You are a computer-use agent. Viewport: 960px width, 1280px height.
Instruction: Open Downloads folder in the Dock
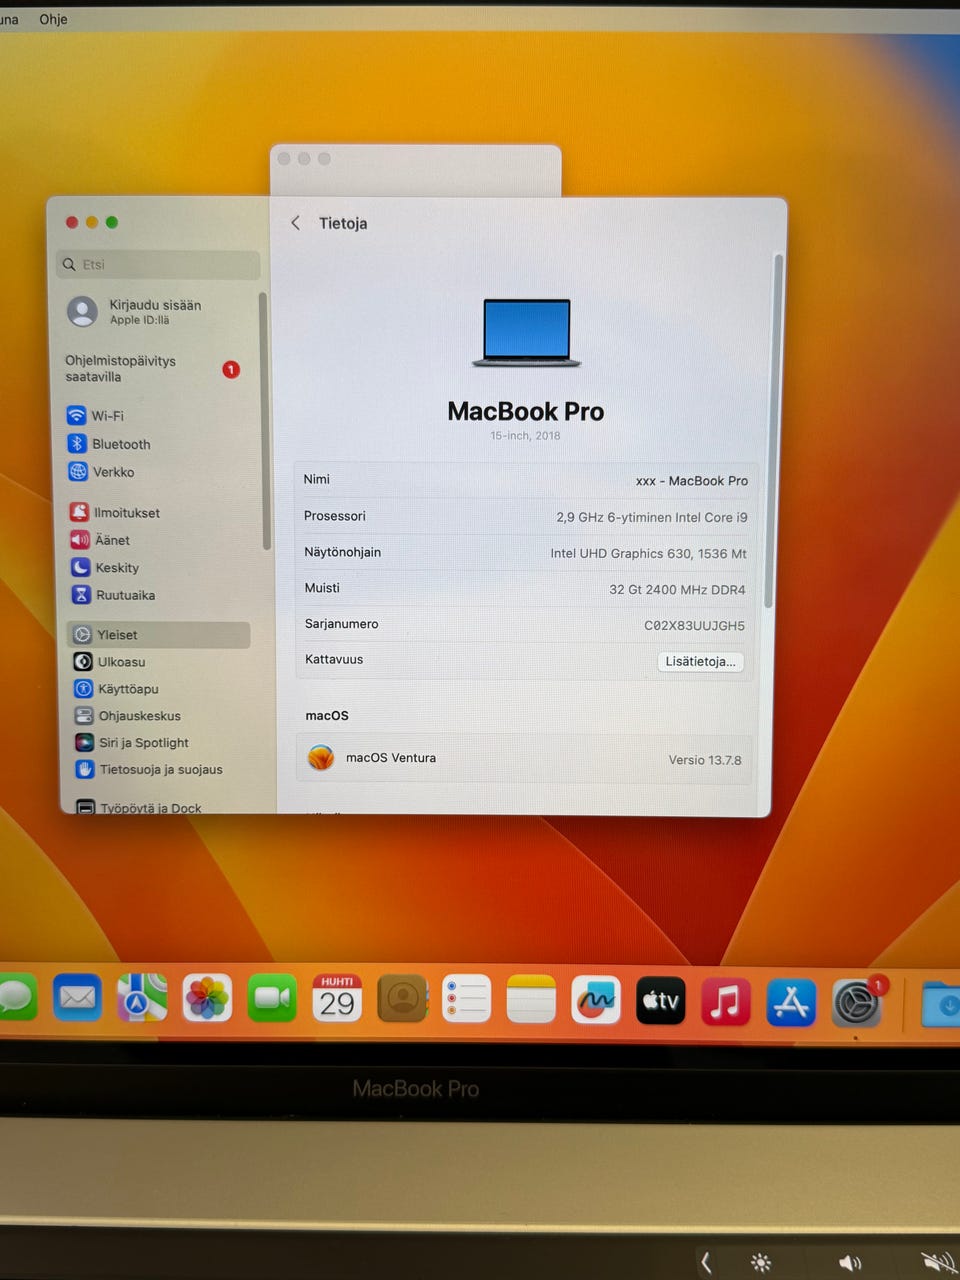940,1005
